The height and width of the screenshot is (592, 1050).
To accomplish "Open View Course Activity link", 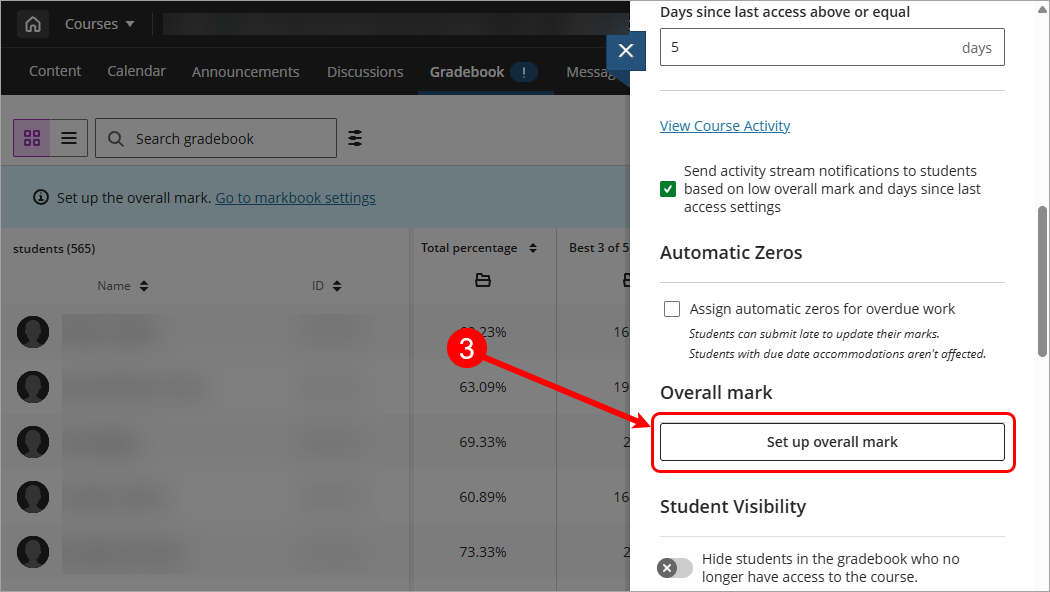I will coord(725,126).
